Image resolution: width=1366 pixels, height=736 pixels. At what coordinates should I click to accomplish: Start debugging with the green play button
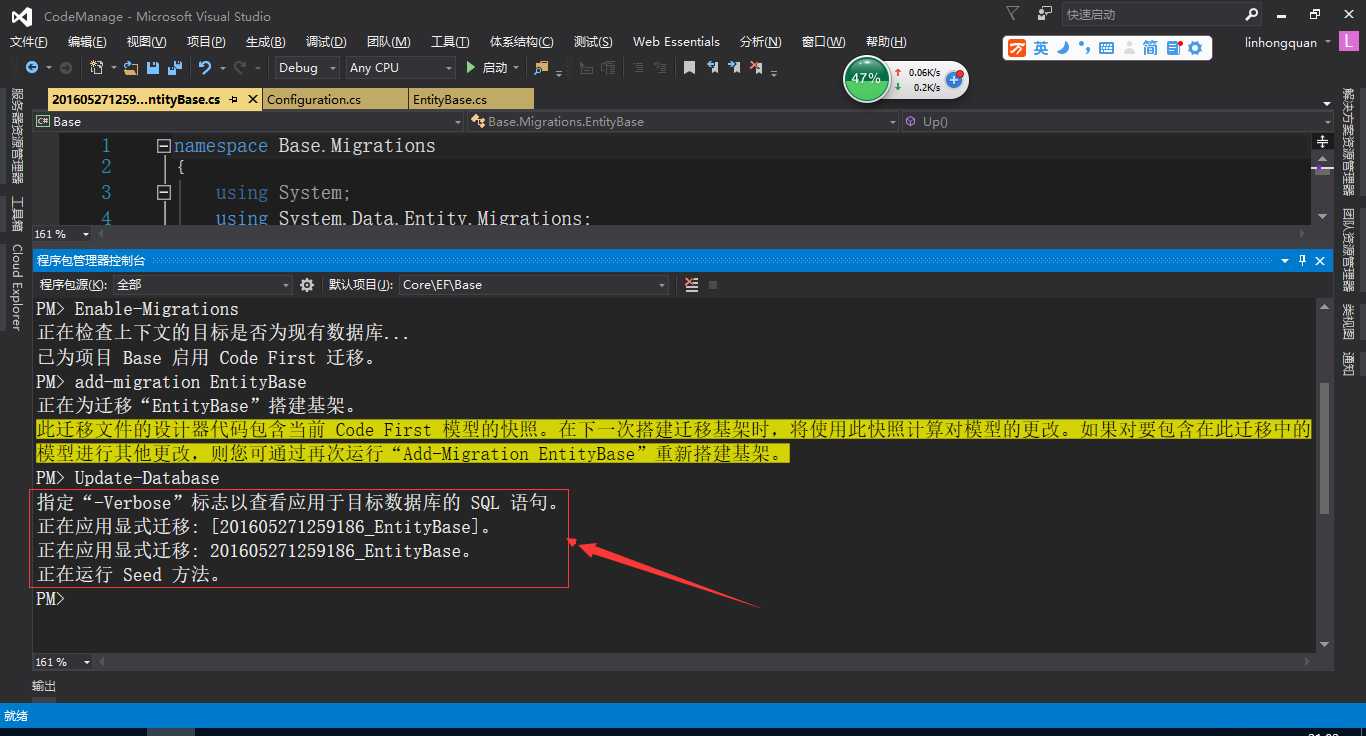[472, 68]
